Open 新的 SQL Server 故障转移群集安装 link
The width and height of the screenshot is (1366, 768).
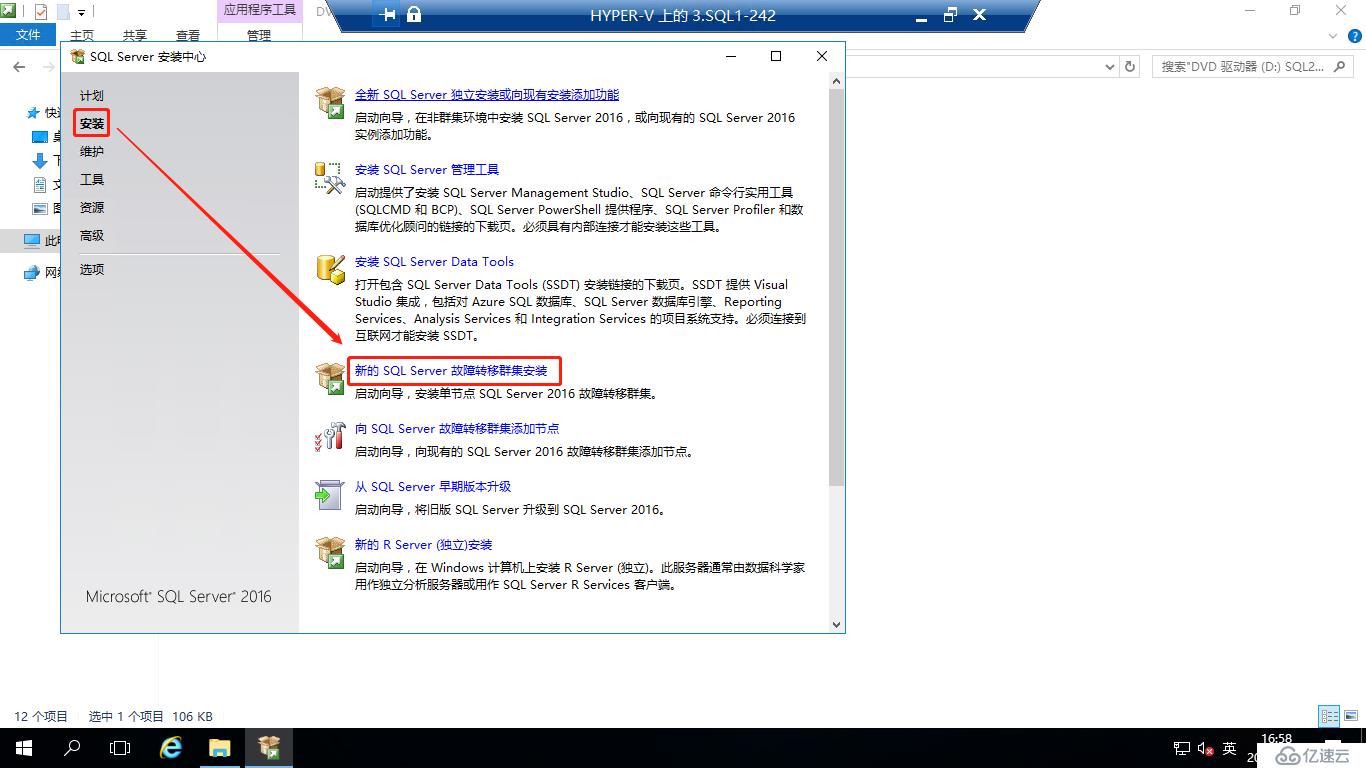point(451,371)
